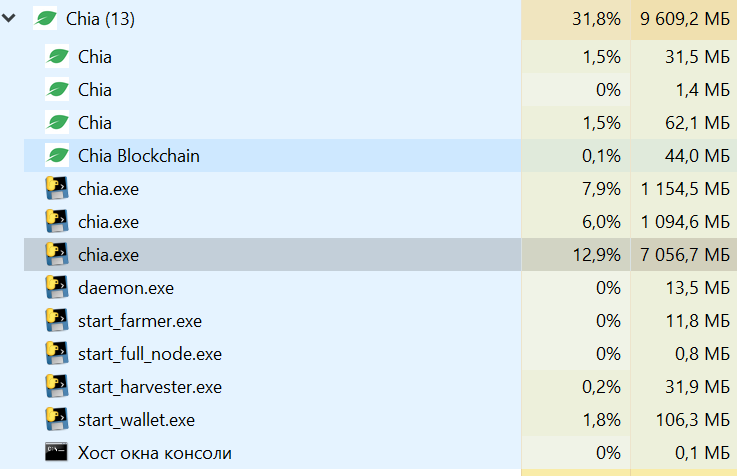737x476 pixels.
Task: Select the Chia Blockchain process row
Action: pyautogui.click(x=139, y=156)
